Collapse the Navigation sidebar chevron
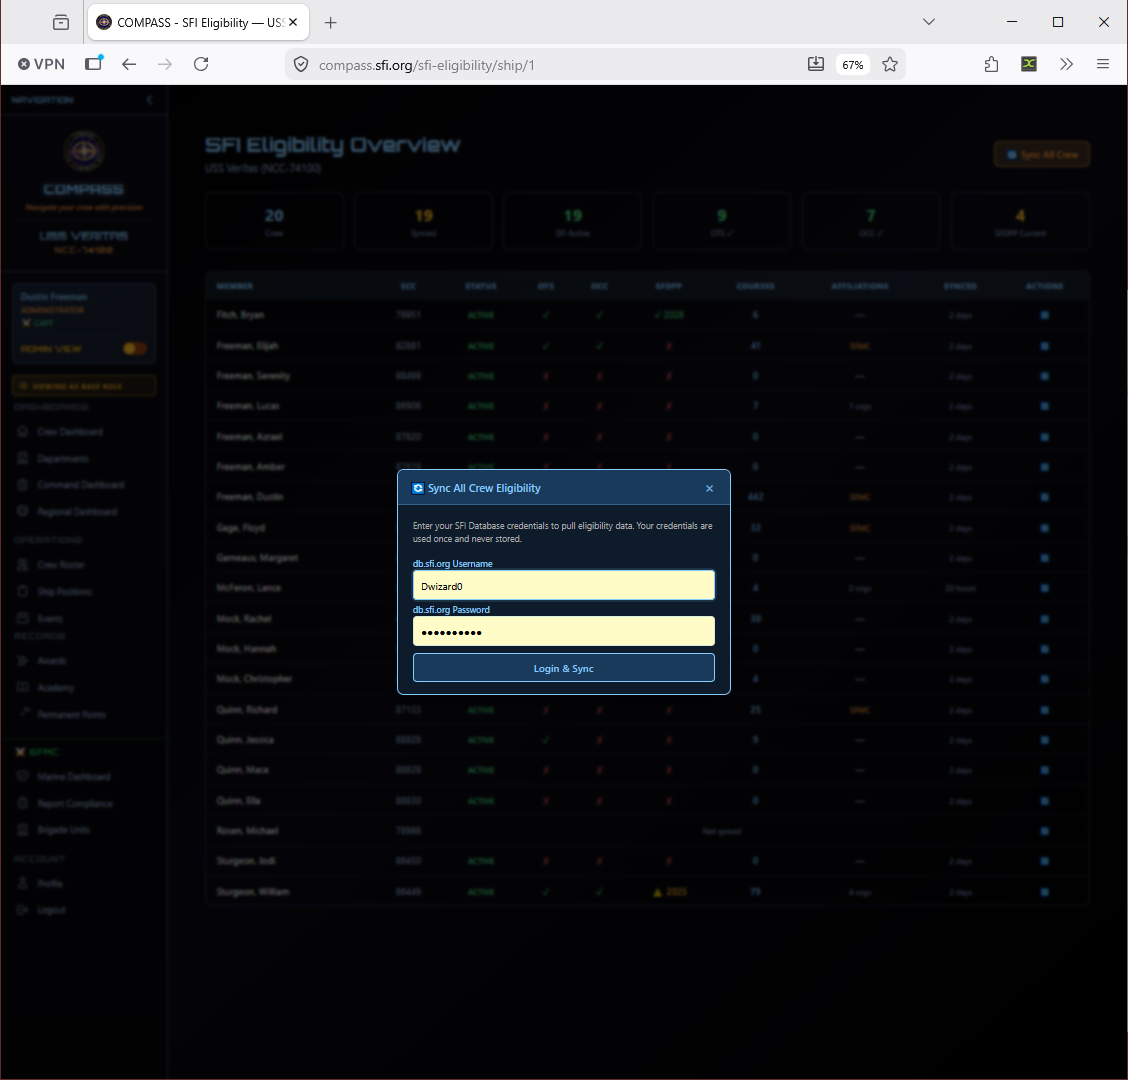The height and width of the screenshot is (1080, 1128). (150, 100)
